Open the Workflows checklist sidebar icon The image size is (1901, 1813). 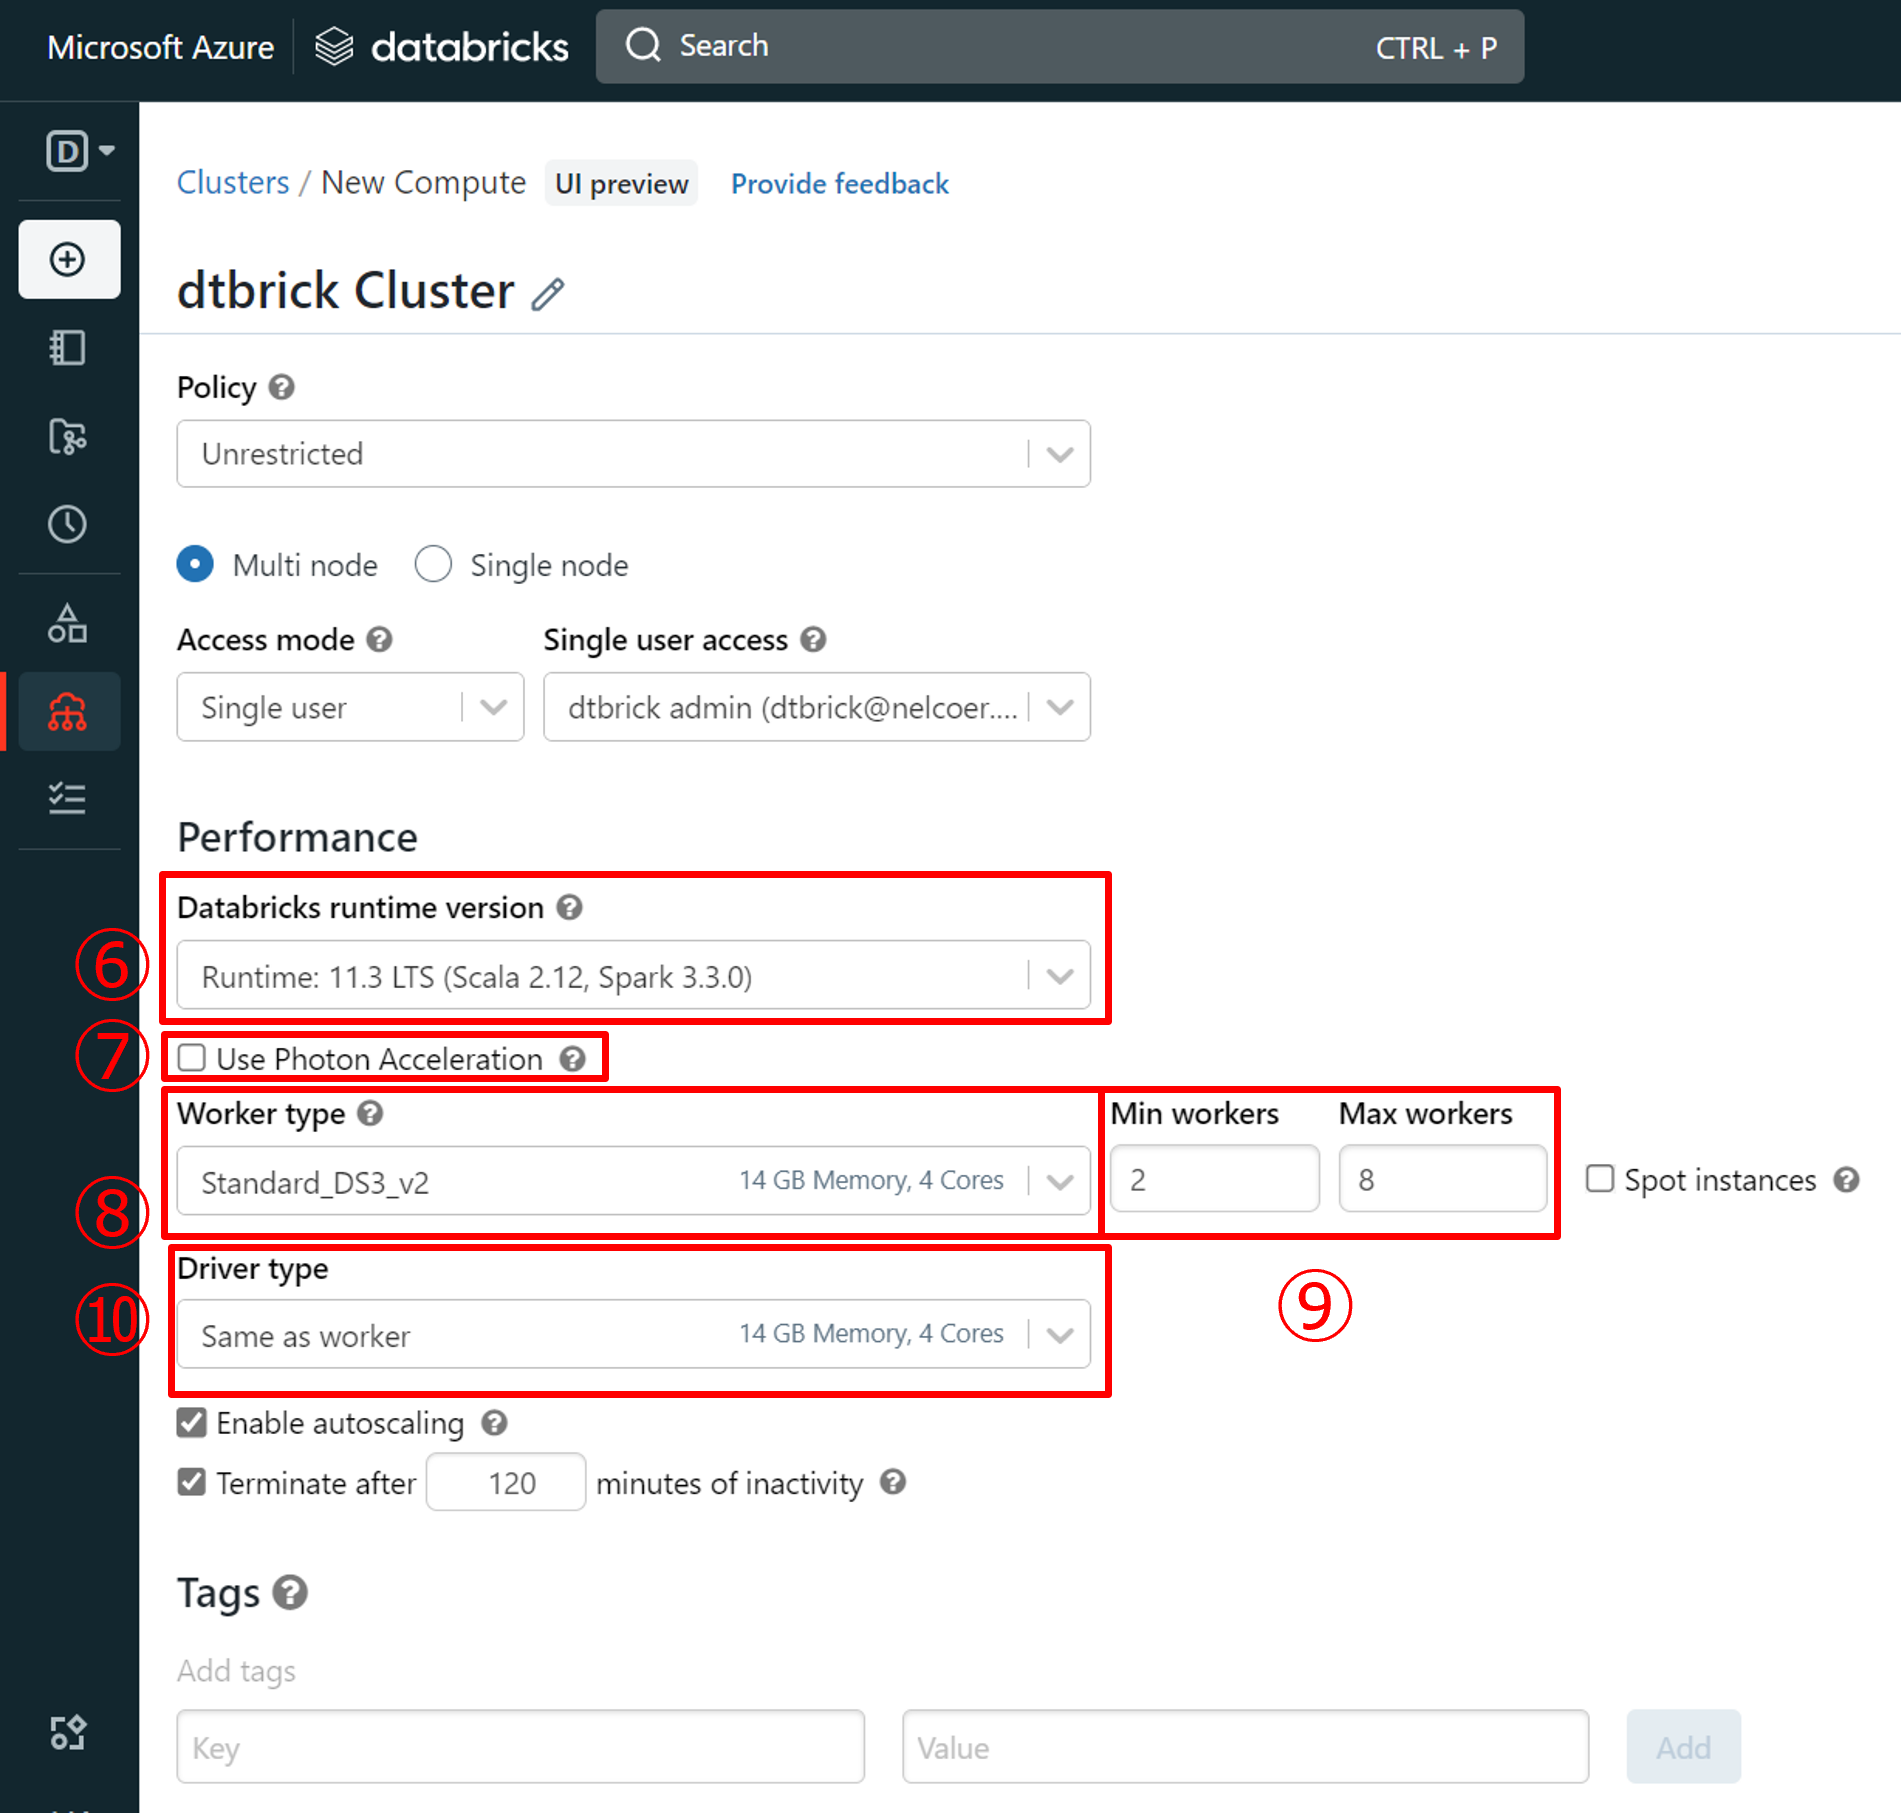(68, 798)
